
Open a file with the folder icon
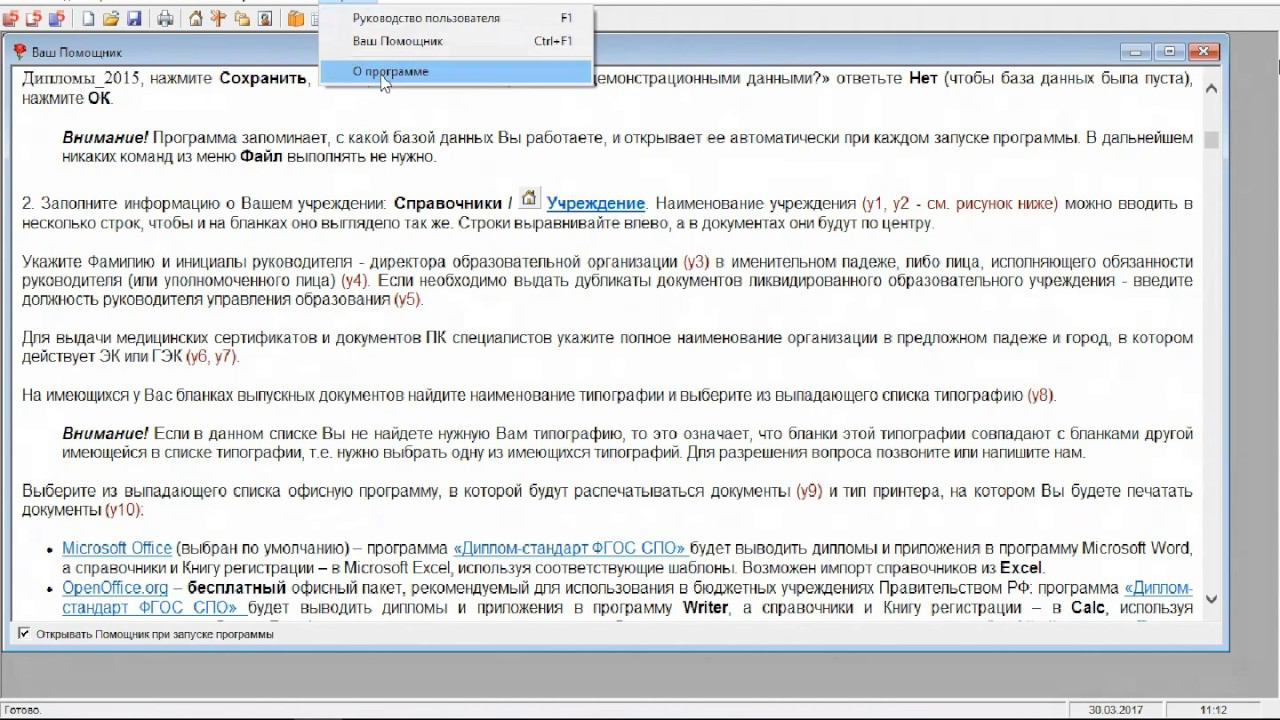(111, 19)
